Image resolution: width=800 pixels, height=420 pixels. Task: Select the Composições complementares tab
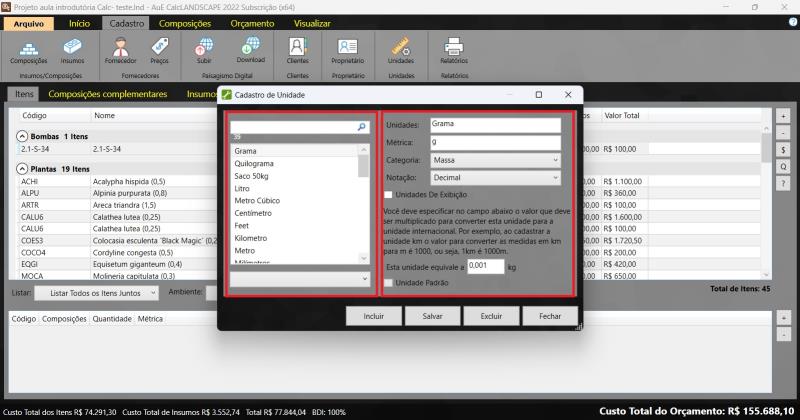108,94
